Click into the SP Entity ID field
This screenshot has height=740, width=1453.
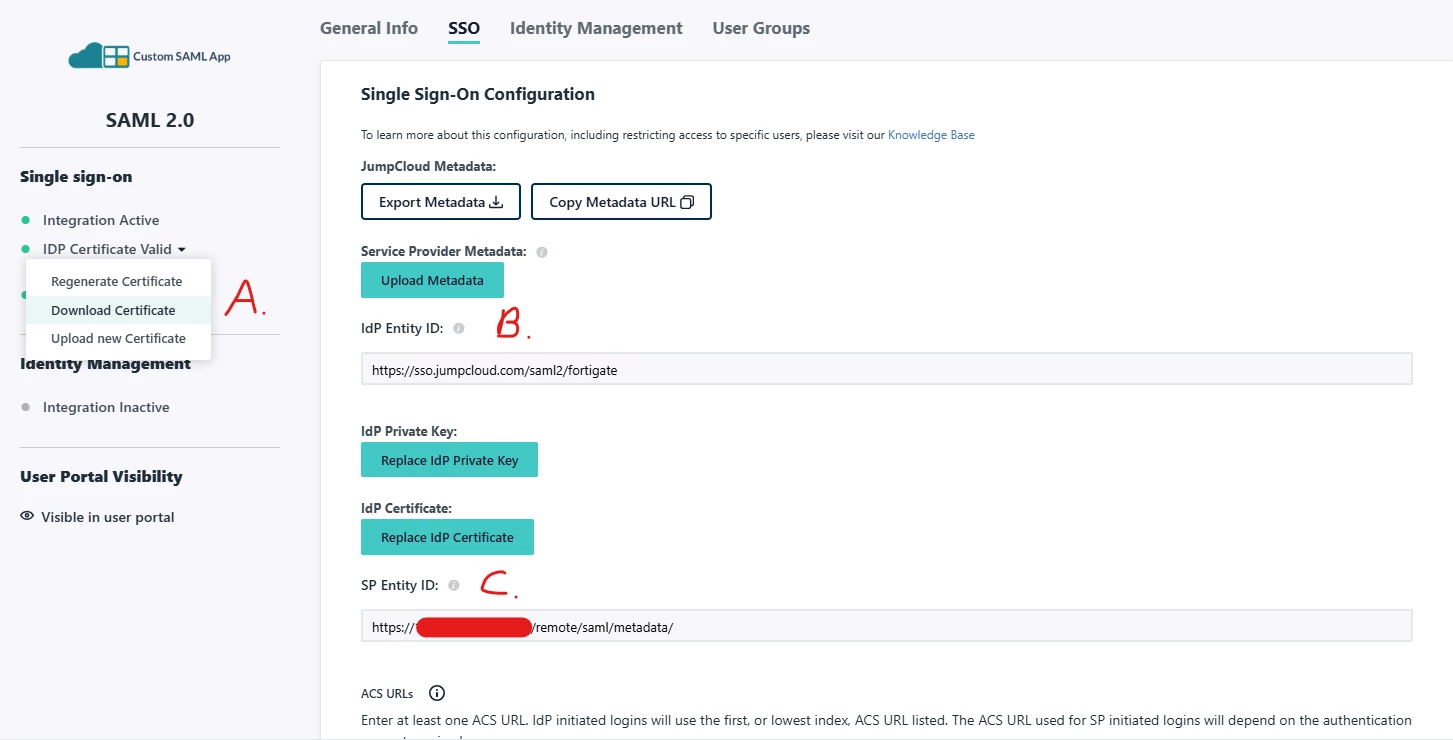[886, 626]
